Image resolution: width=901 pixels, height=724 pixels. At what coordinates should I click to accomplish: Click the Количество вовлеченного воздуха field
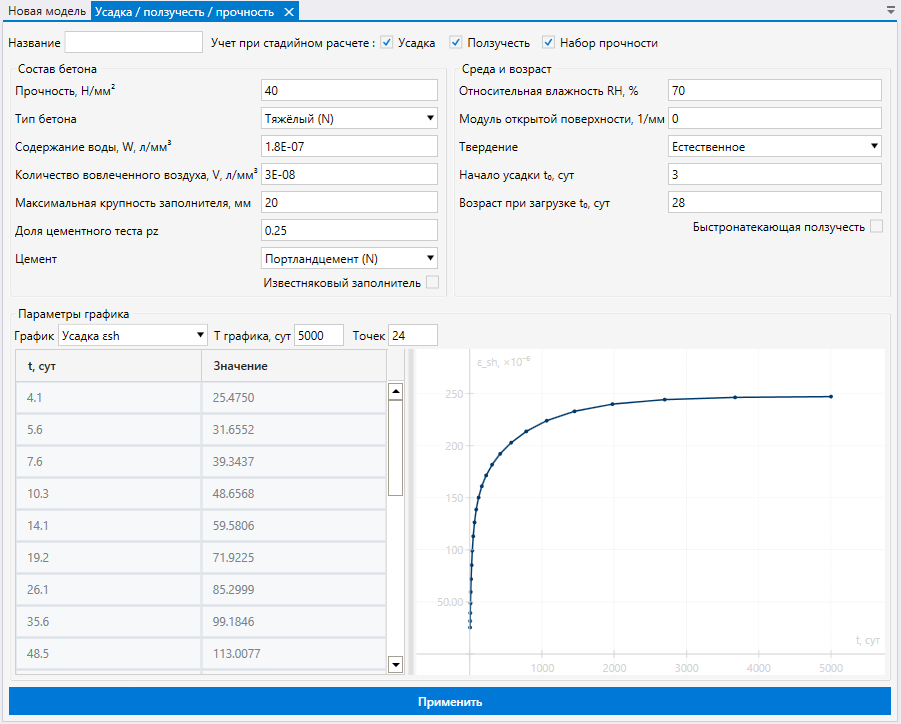(349, 175)
